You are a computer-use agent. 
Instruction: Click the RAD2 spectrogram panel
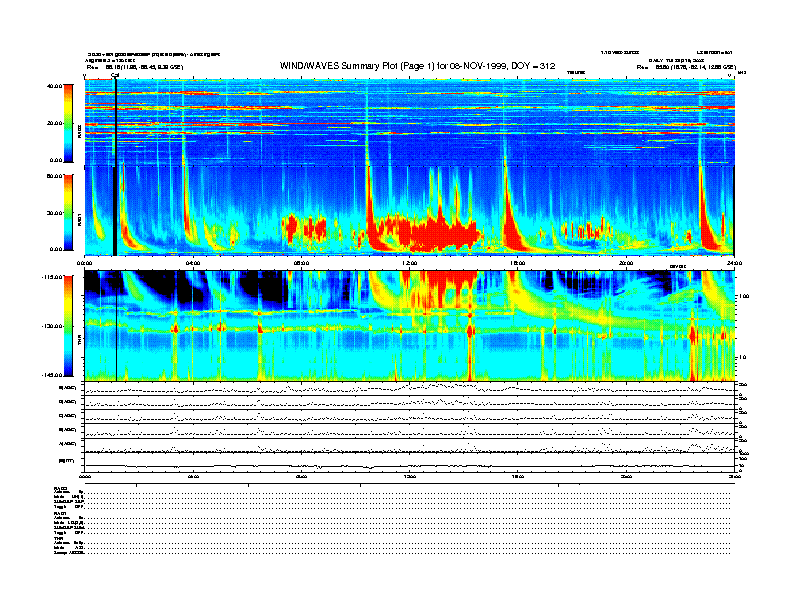coord(409,122)
